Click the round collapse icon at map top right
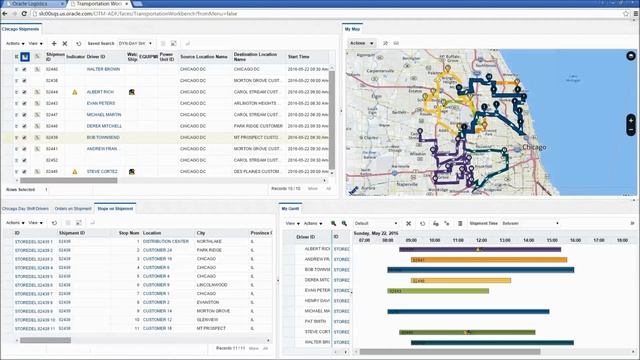640x360 pixels. pos(631,56)
